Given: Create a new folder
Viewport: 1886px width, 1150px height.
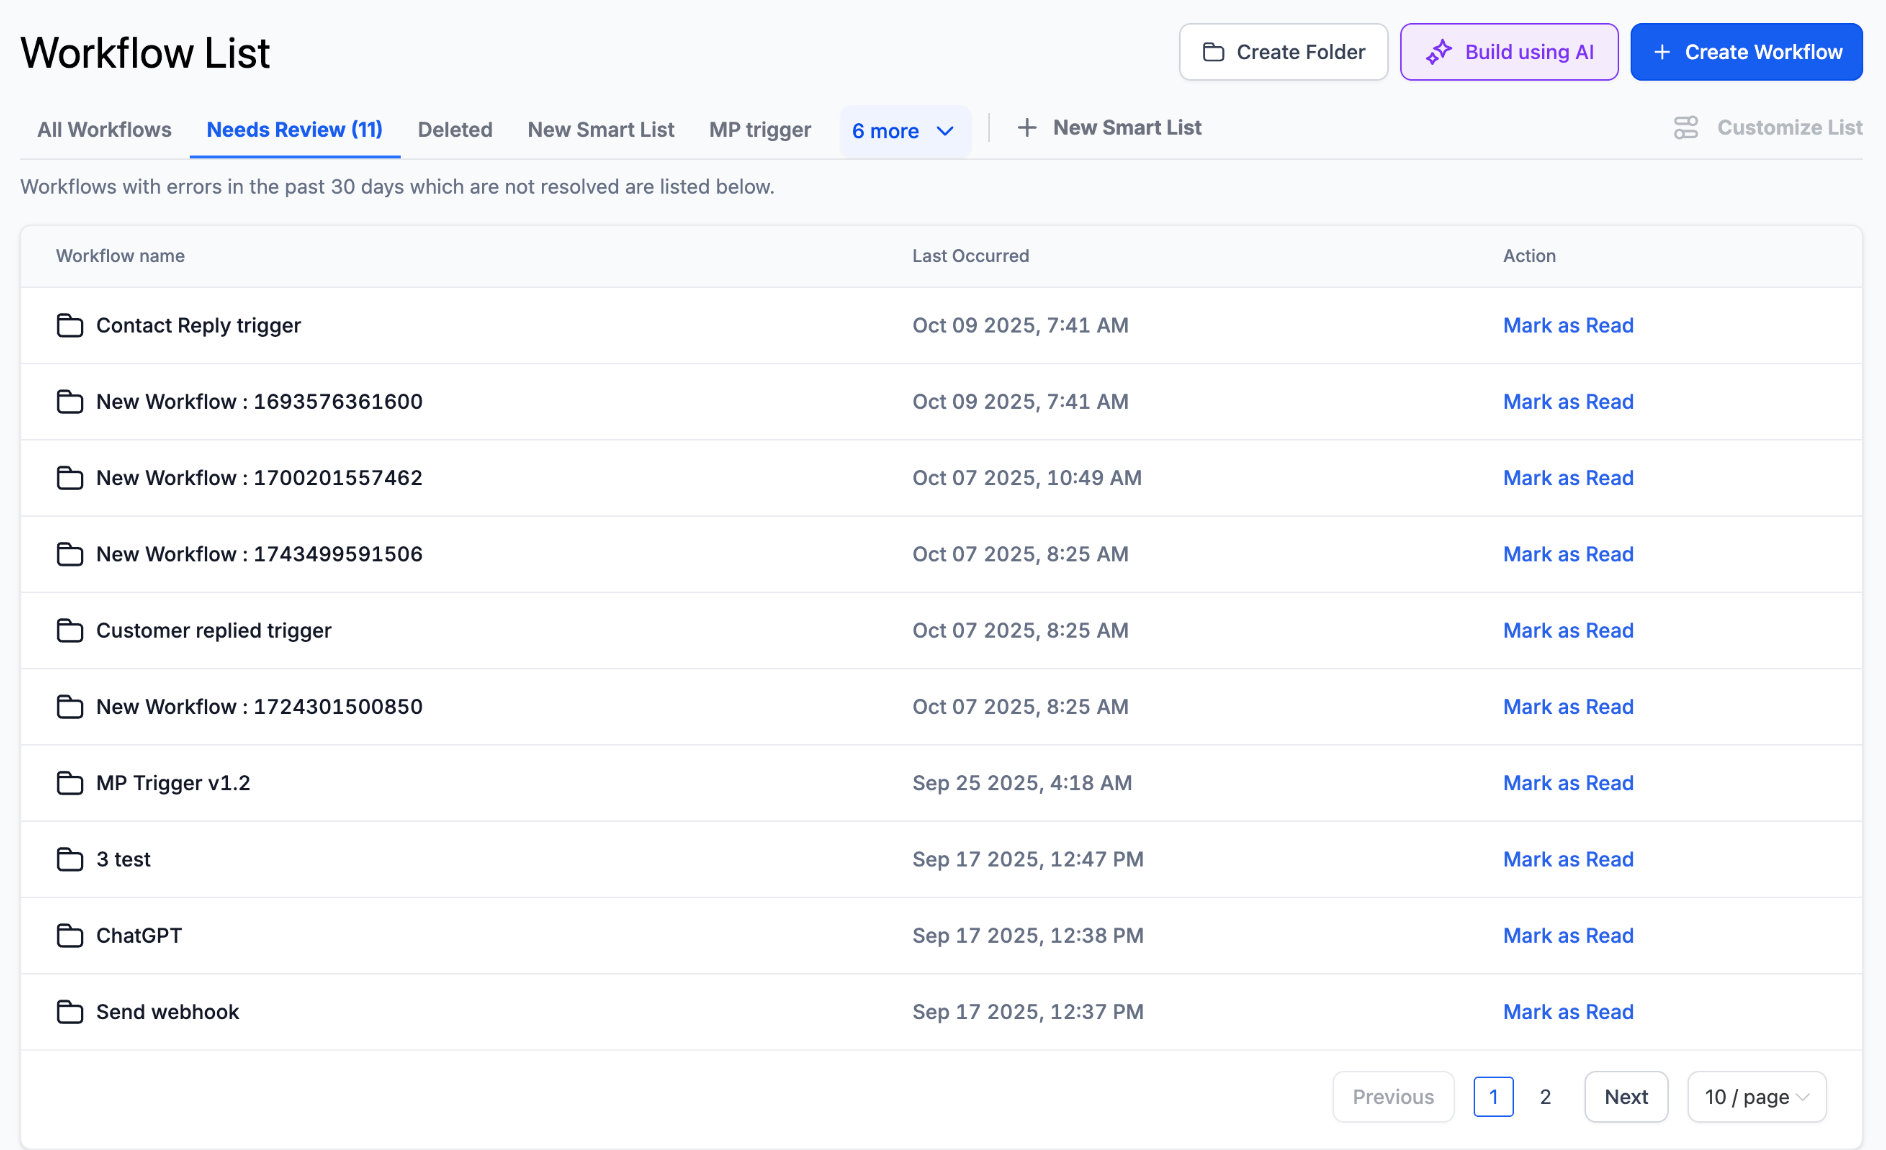Looking at the screenshot, I should click(1284, 52).
